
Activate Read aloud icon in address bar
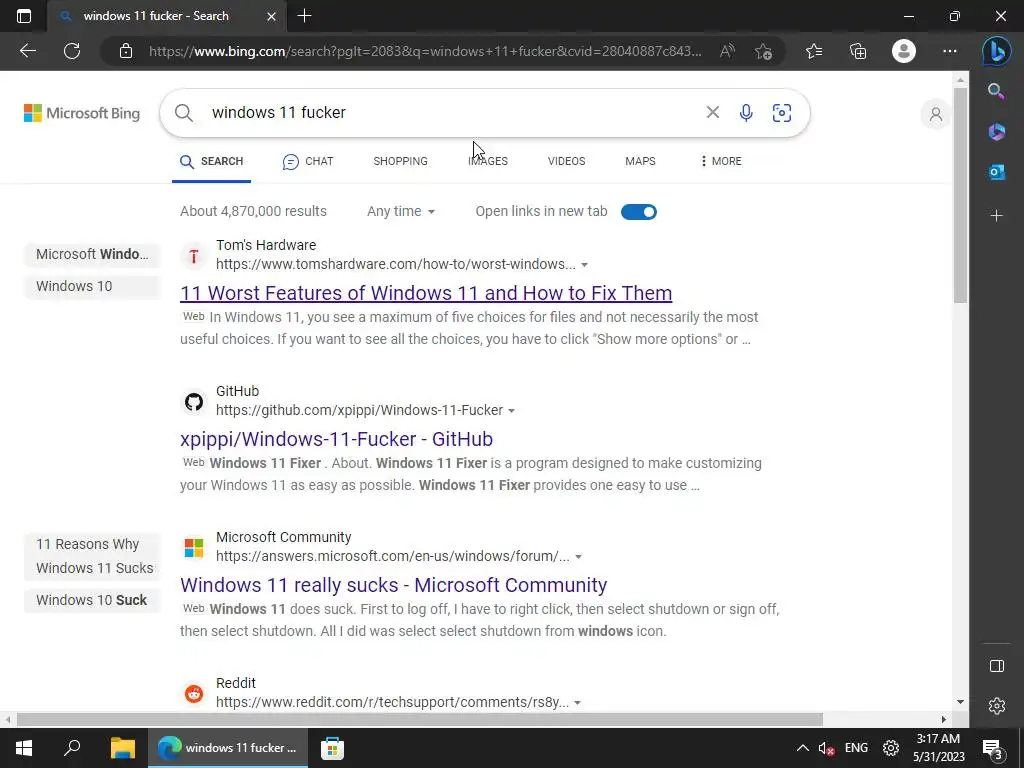727,51
